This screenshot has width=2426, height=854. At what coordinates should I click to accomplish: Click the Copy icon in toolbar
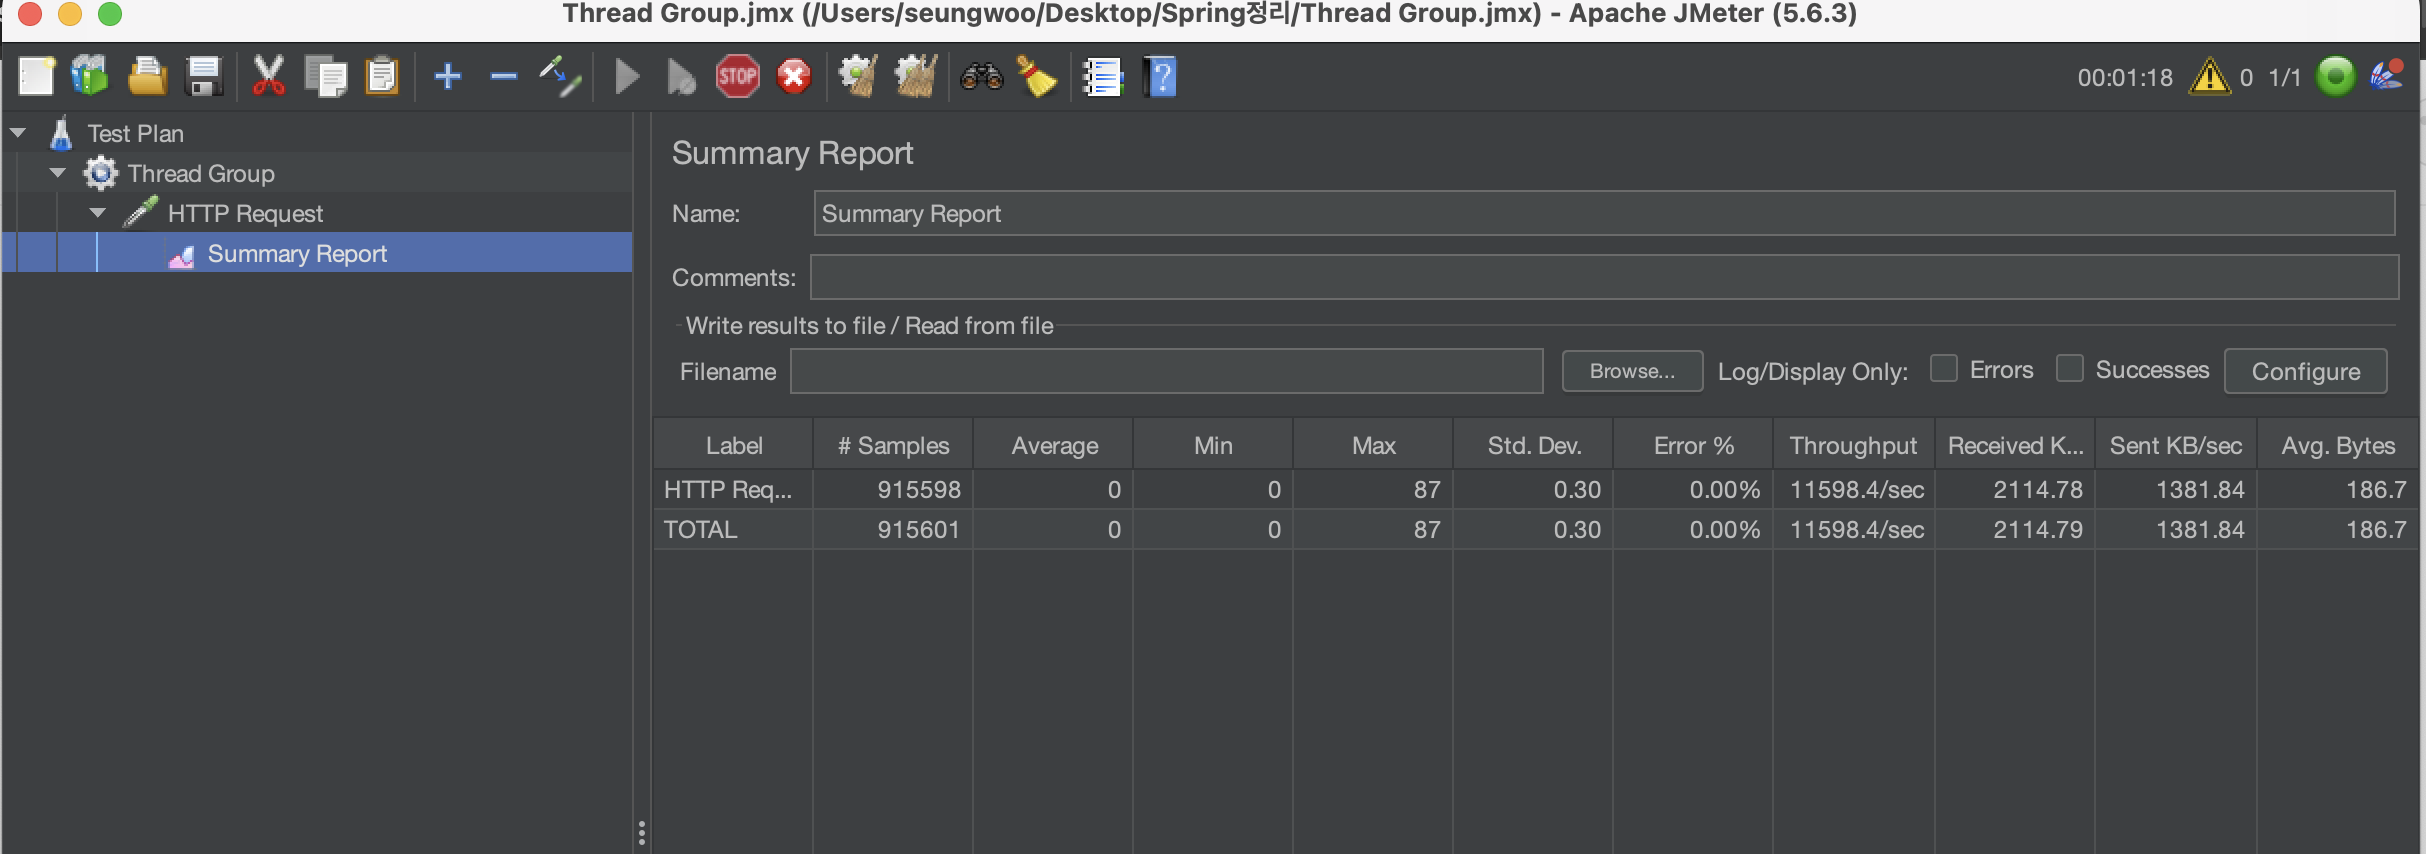[326, 76]
